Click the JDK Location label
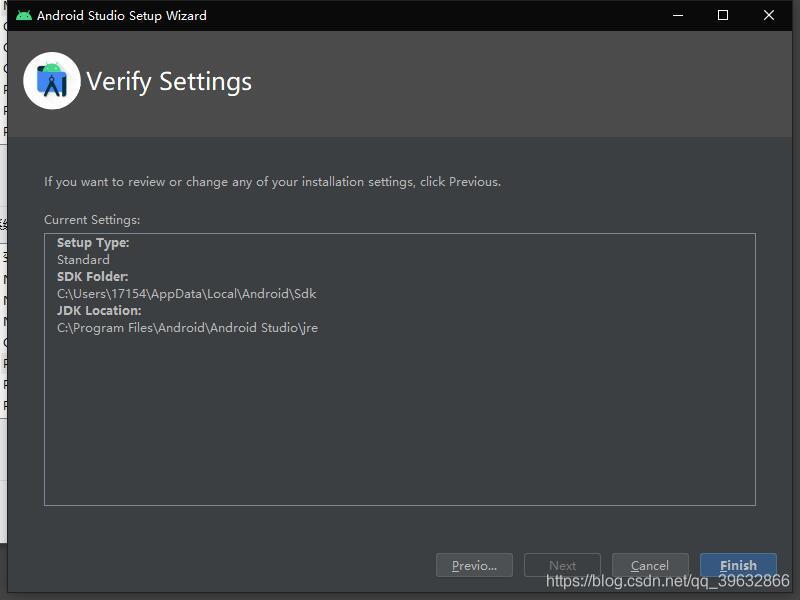Screen dimensions: 800x600 pos(99,311)
